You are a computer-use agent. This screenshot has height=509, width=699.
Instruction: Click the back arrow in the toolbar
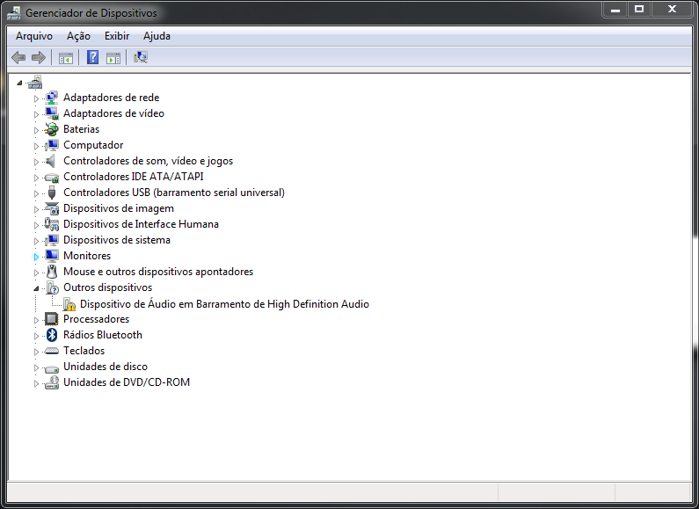(18, 58)
